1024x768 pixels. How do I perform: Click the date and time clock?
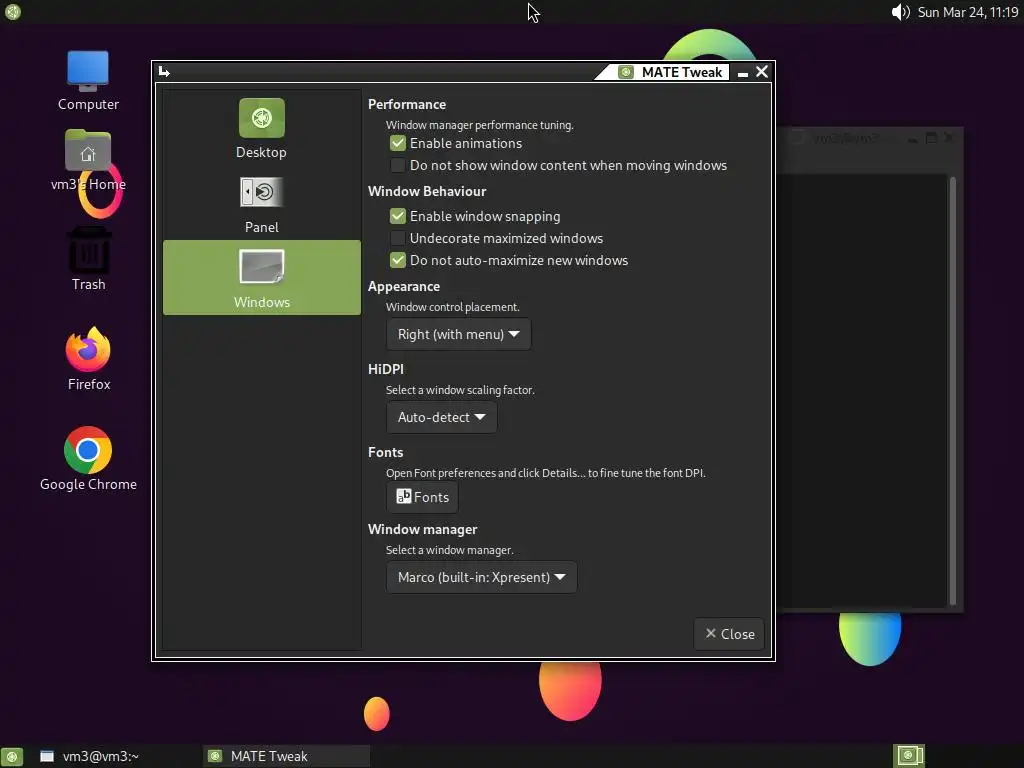point(968,12)
